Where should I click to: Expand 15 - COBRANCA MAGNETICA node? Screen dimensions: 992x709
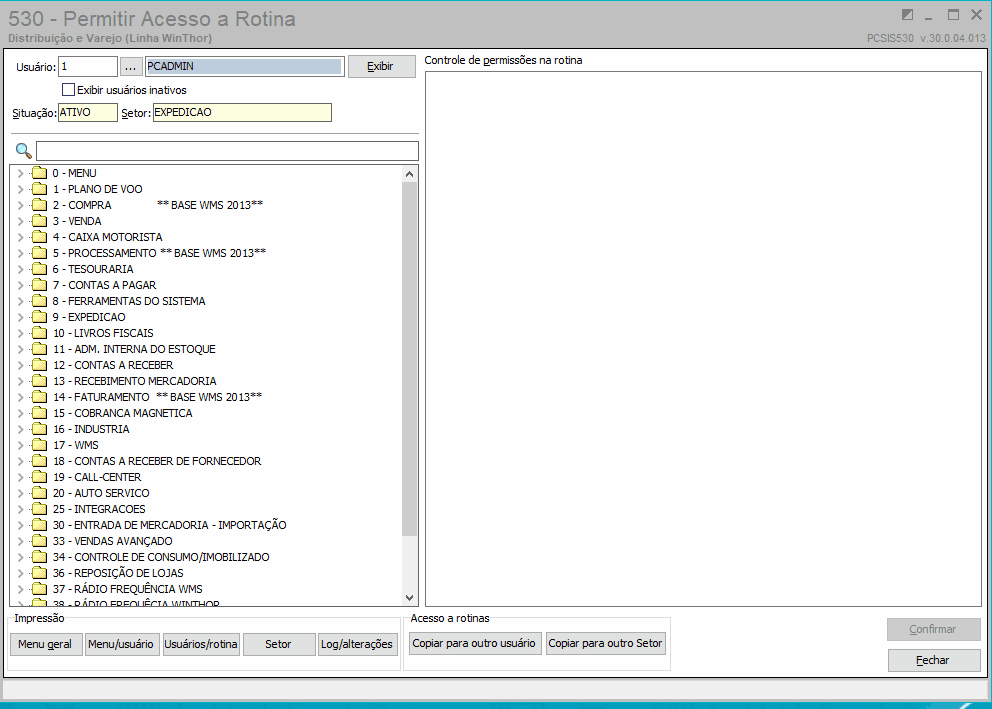click(20, 413)
